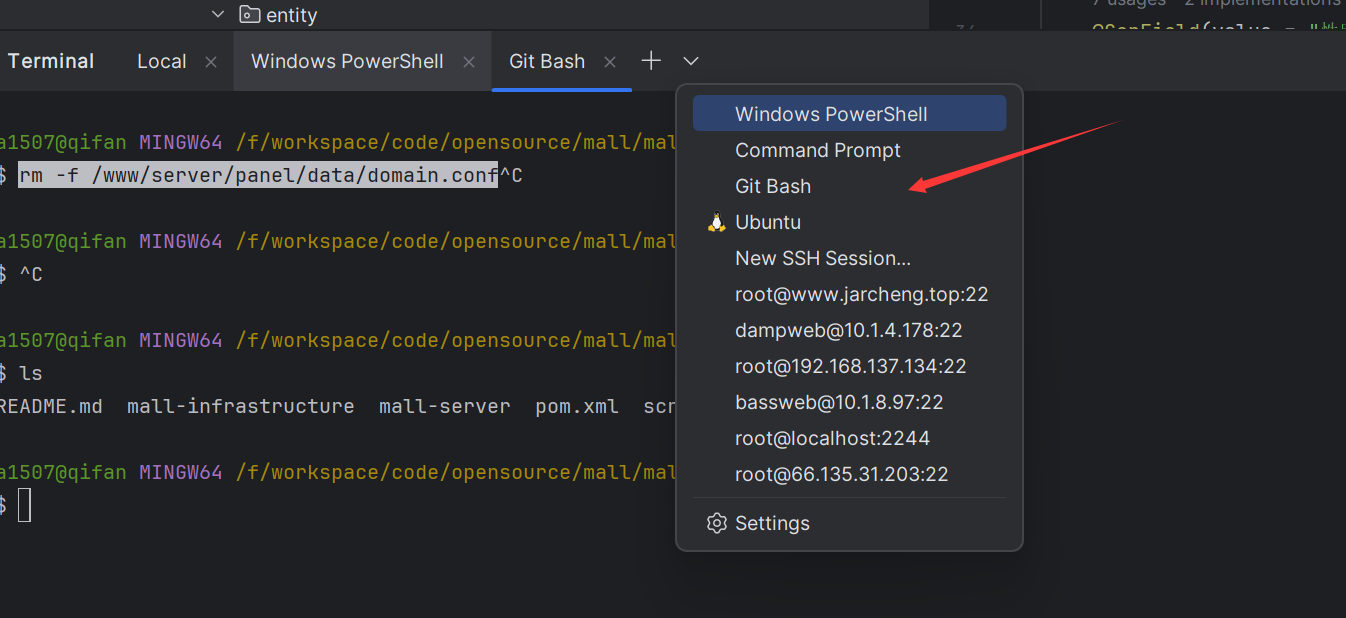This screenshot has height=618, width=1346.
Task: Click the entity folder icon in the breadcrumb
Action: 248,14
